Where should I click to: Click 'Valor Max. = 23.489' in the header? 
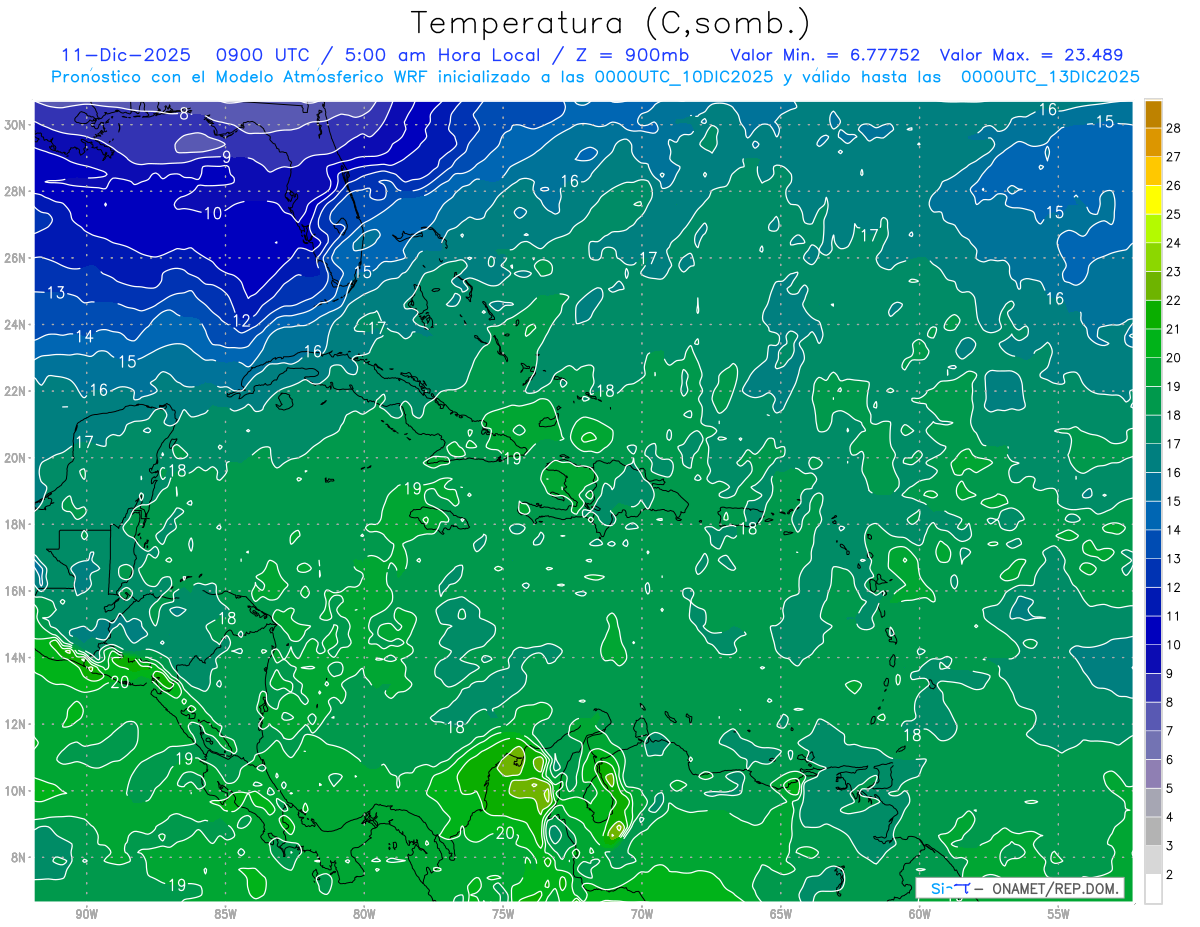[1032, 55]
